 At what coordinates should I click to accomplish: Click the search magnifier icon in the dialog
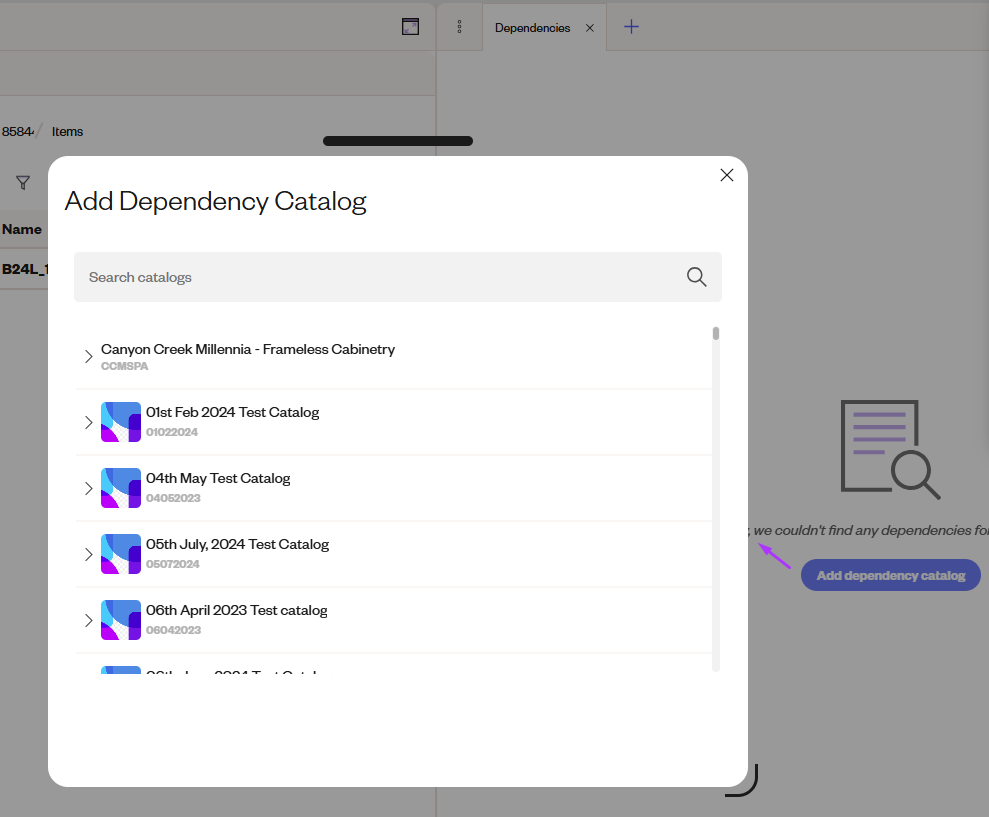pos(696,277)
